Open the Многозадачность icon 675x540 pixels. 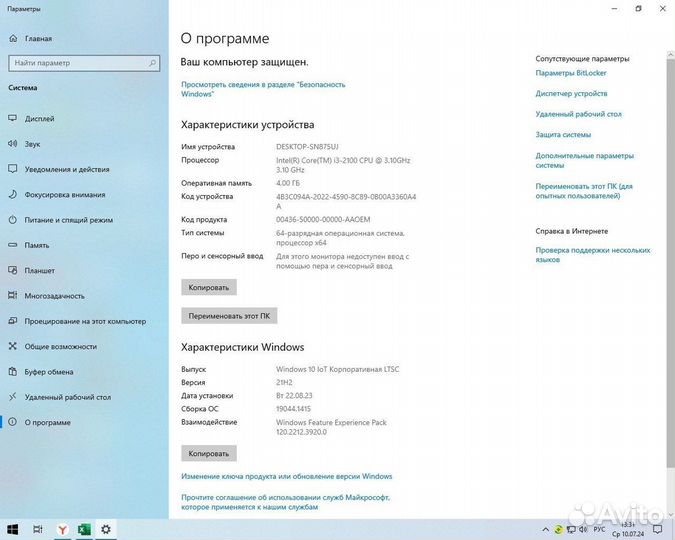[13, 296]
